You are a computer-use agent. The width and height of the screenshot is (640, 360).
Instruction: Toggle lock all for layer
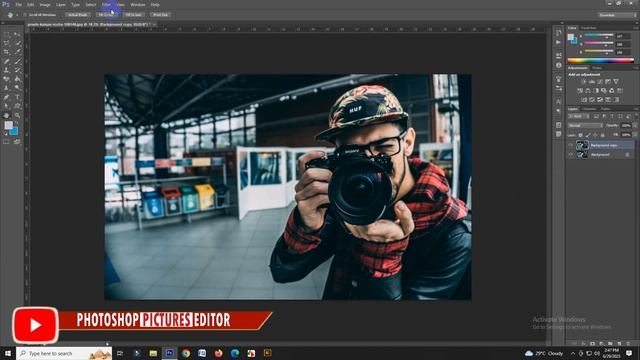(x=602, y=135)
